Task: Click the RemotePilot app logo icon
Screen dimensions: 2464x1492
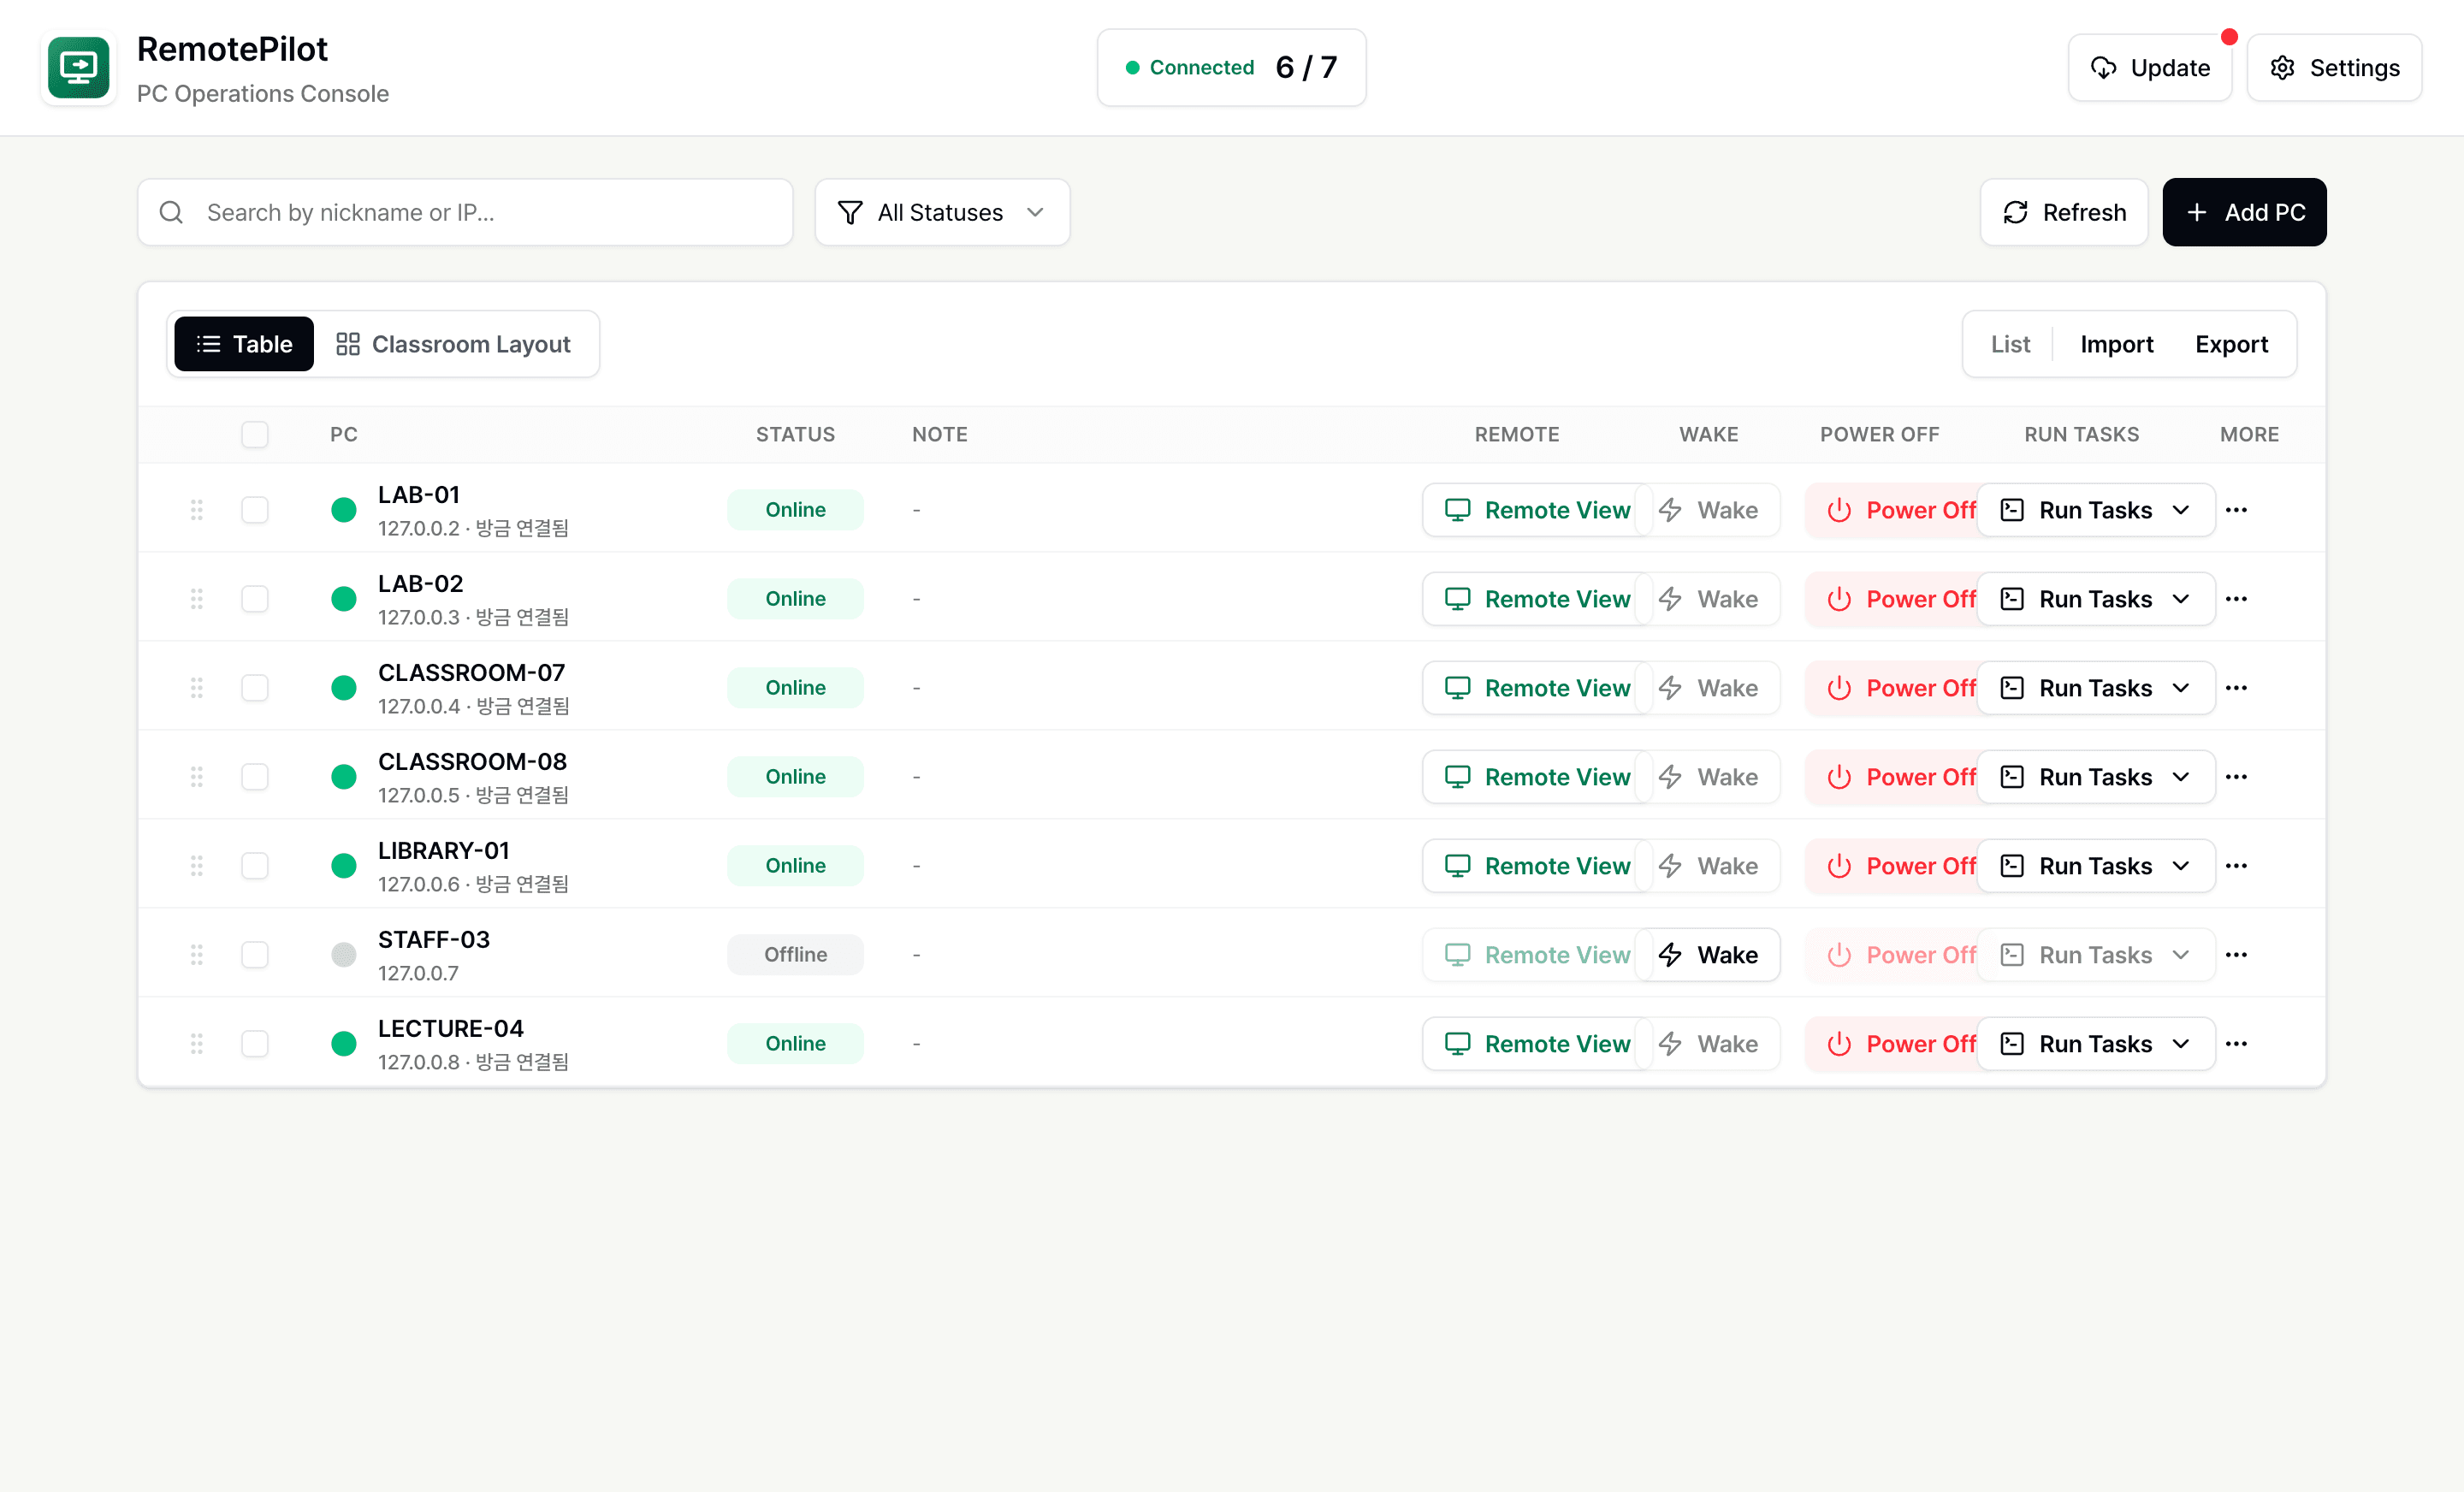Action: click(x=78, y=67)
